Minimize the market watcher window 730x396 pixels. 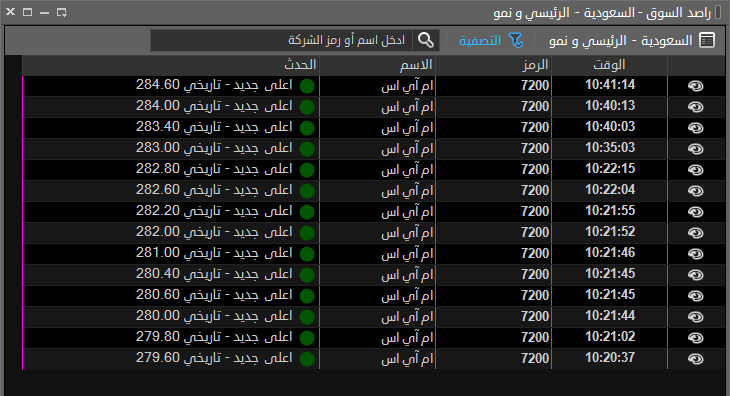click(45, 13)
